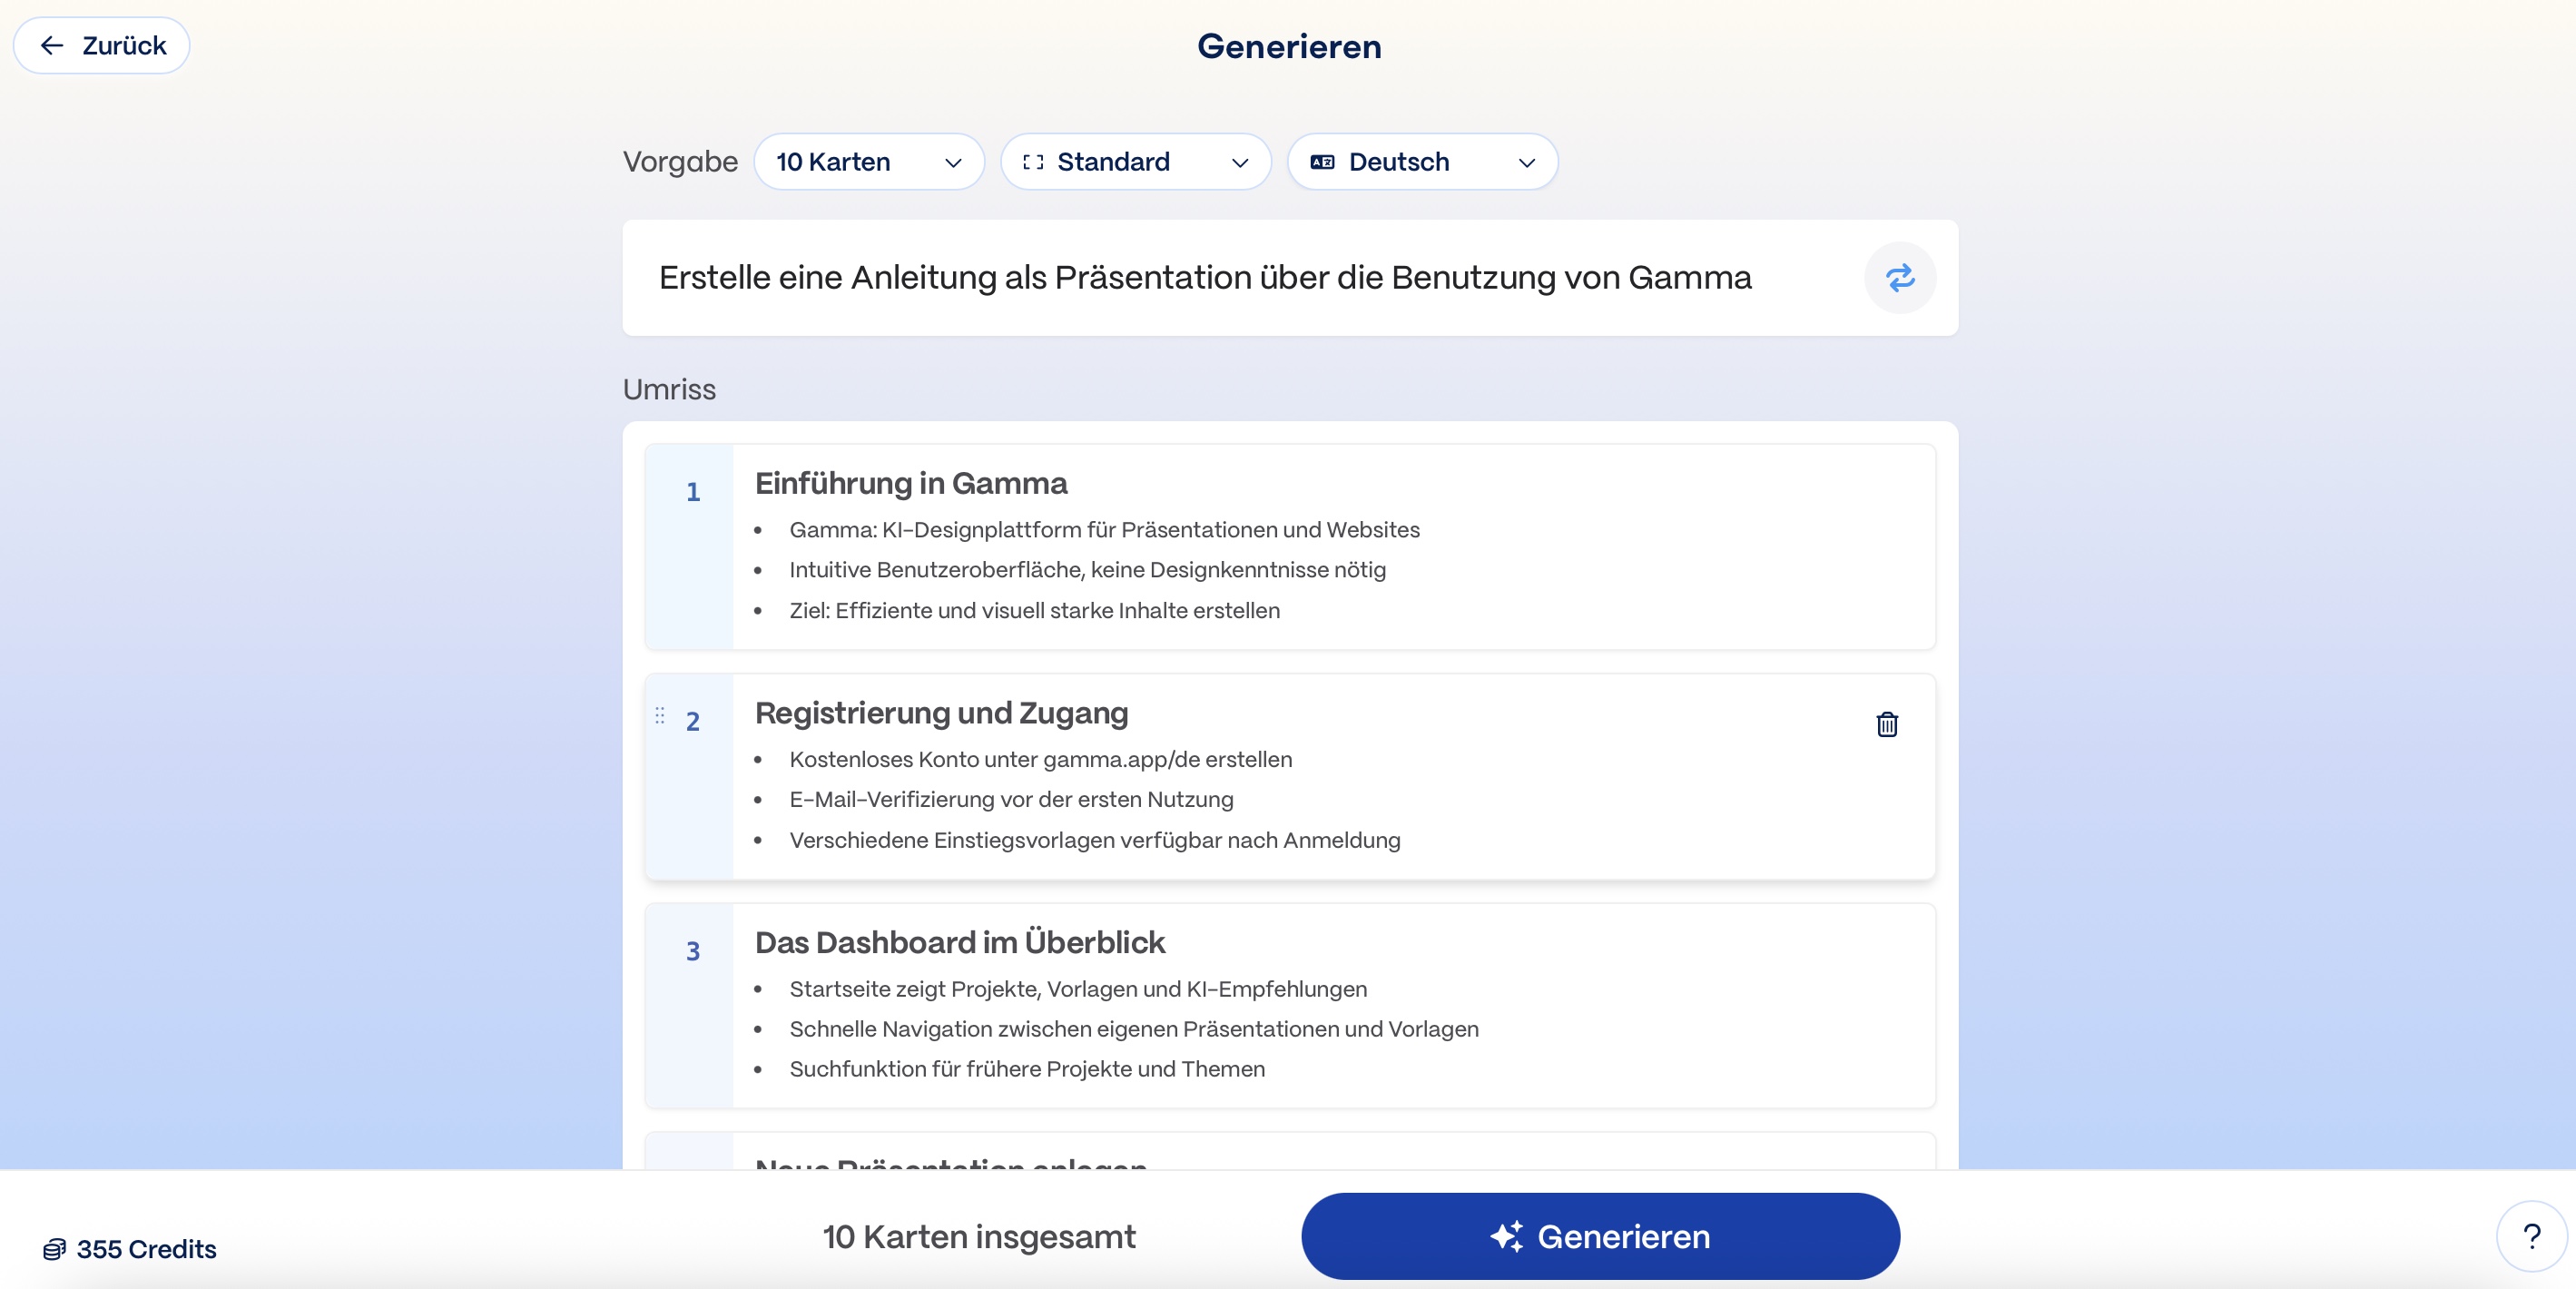Open the 10 Karten card count dropdown
2576x1289 pixels.
[x=868, y=162]
